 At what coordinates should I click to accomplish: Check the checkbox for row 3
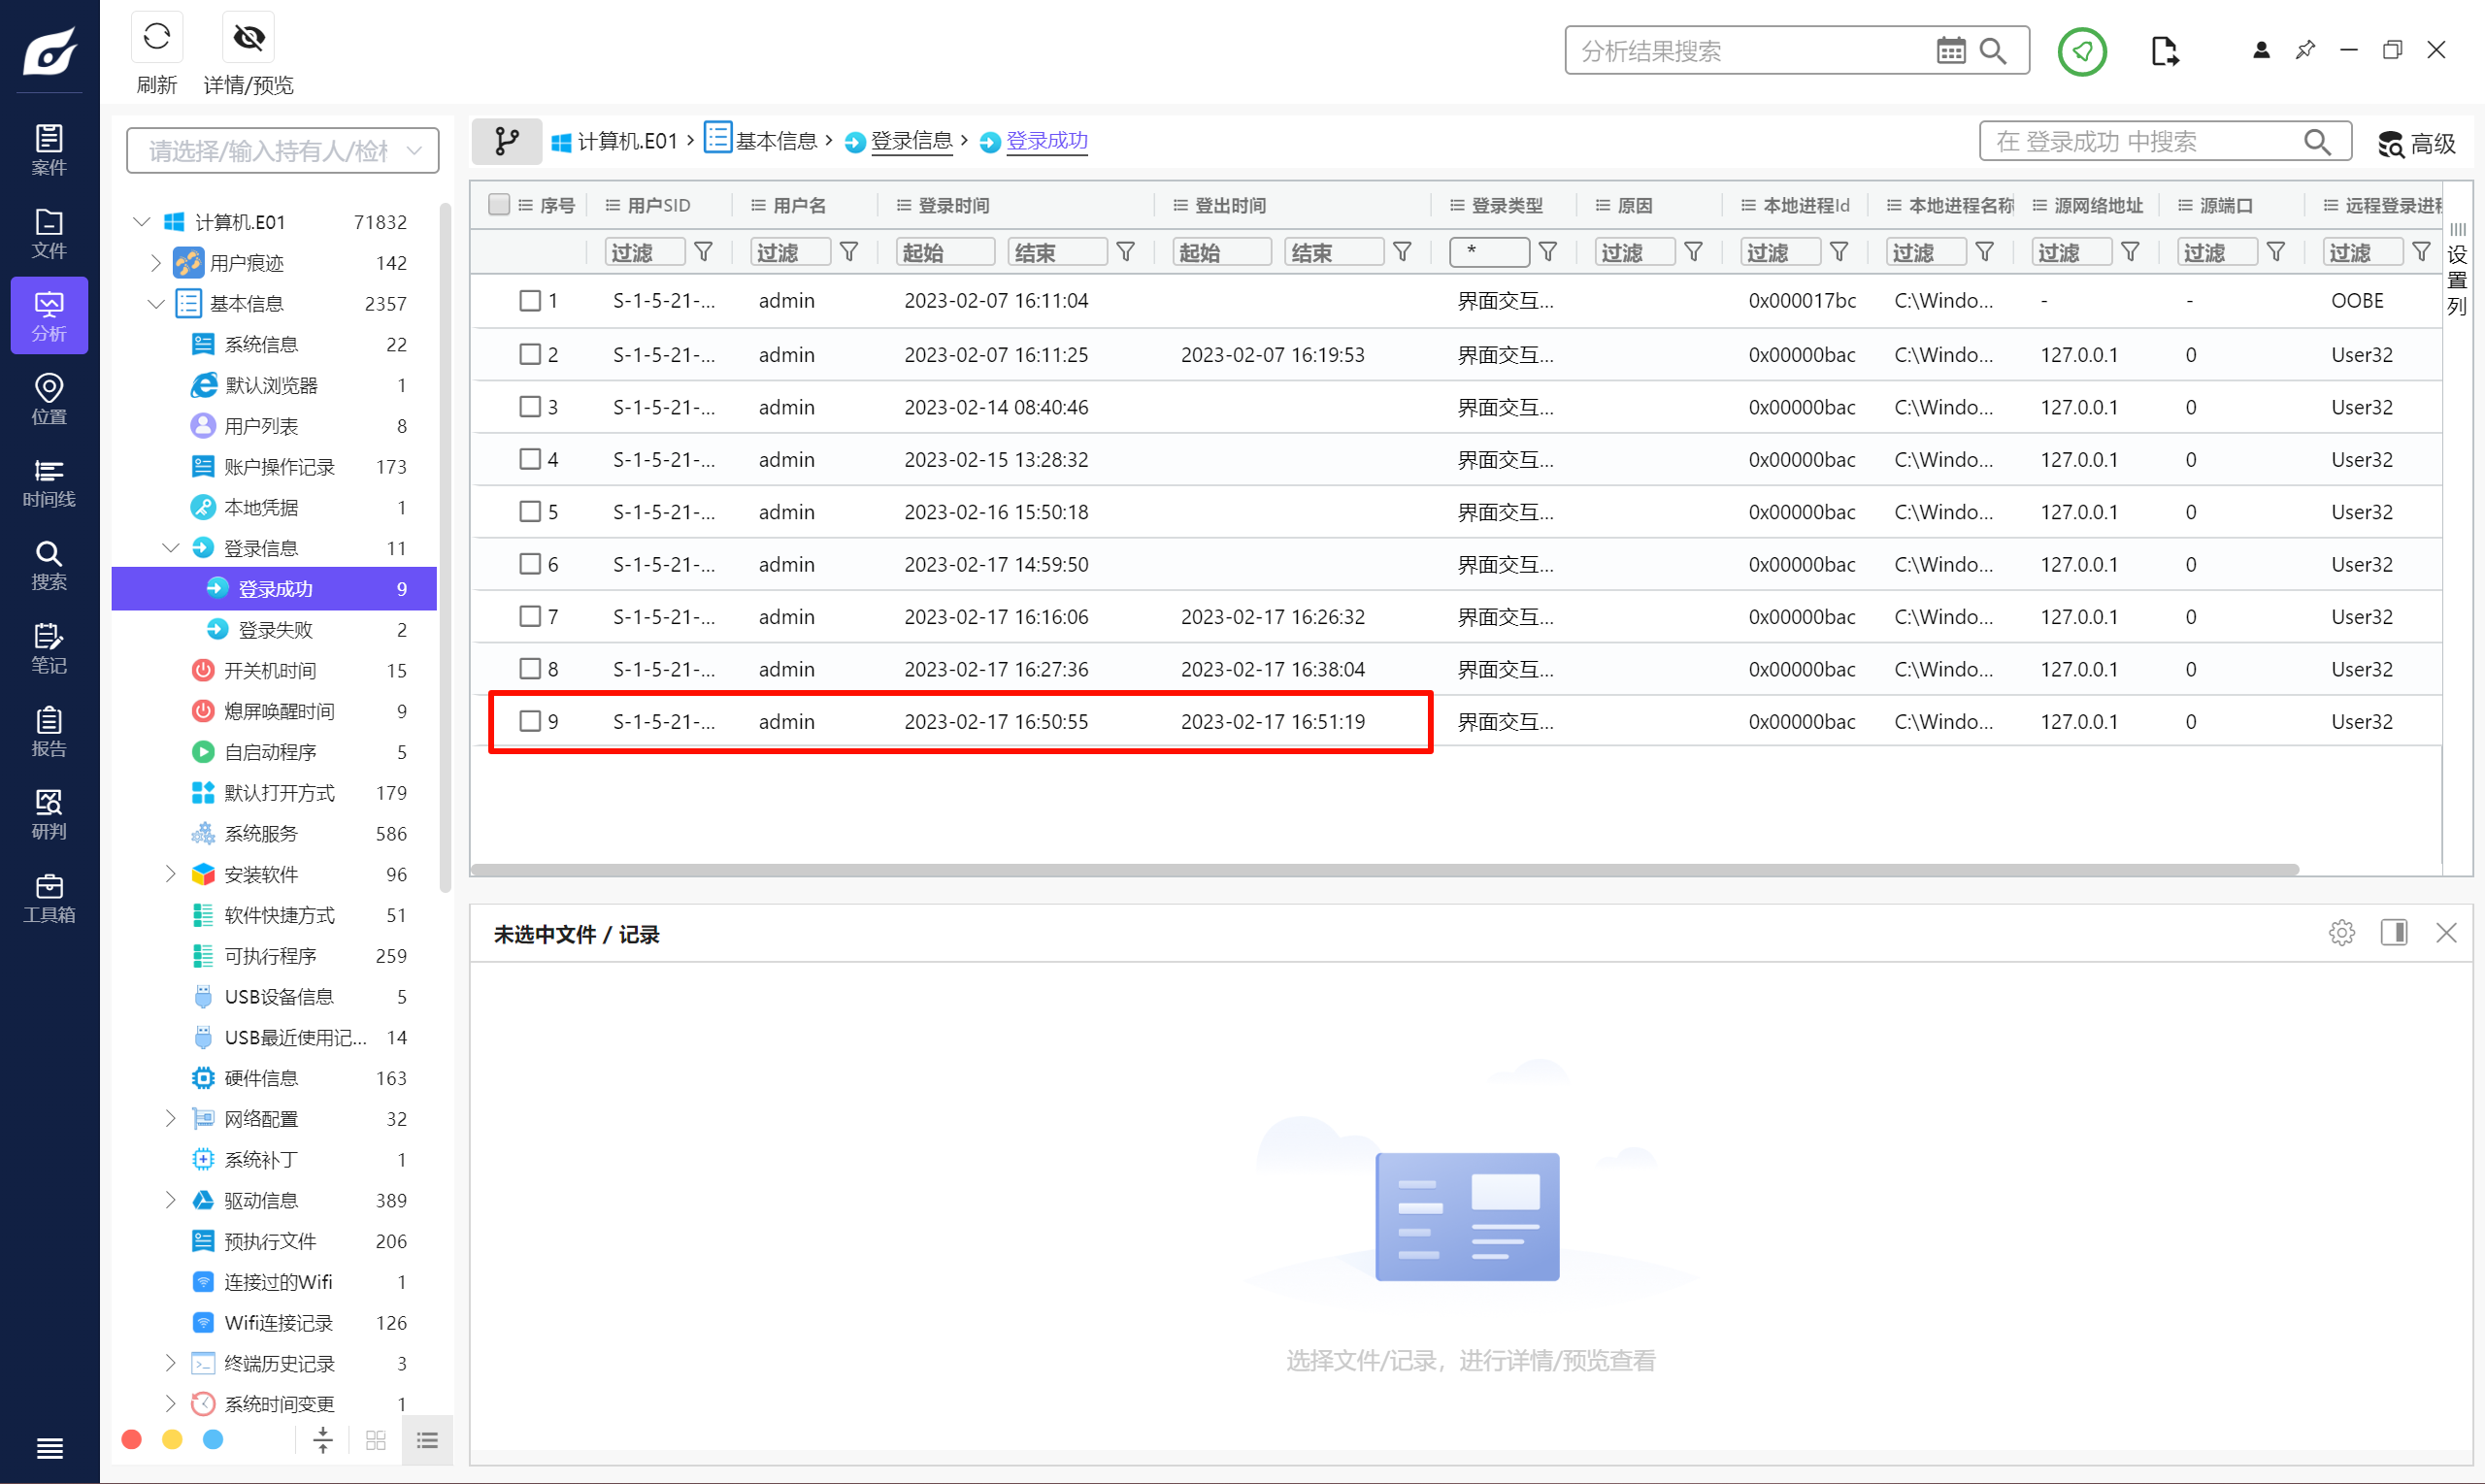pyautogui.click(x=530, y=406)
